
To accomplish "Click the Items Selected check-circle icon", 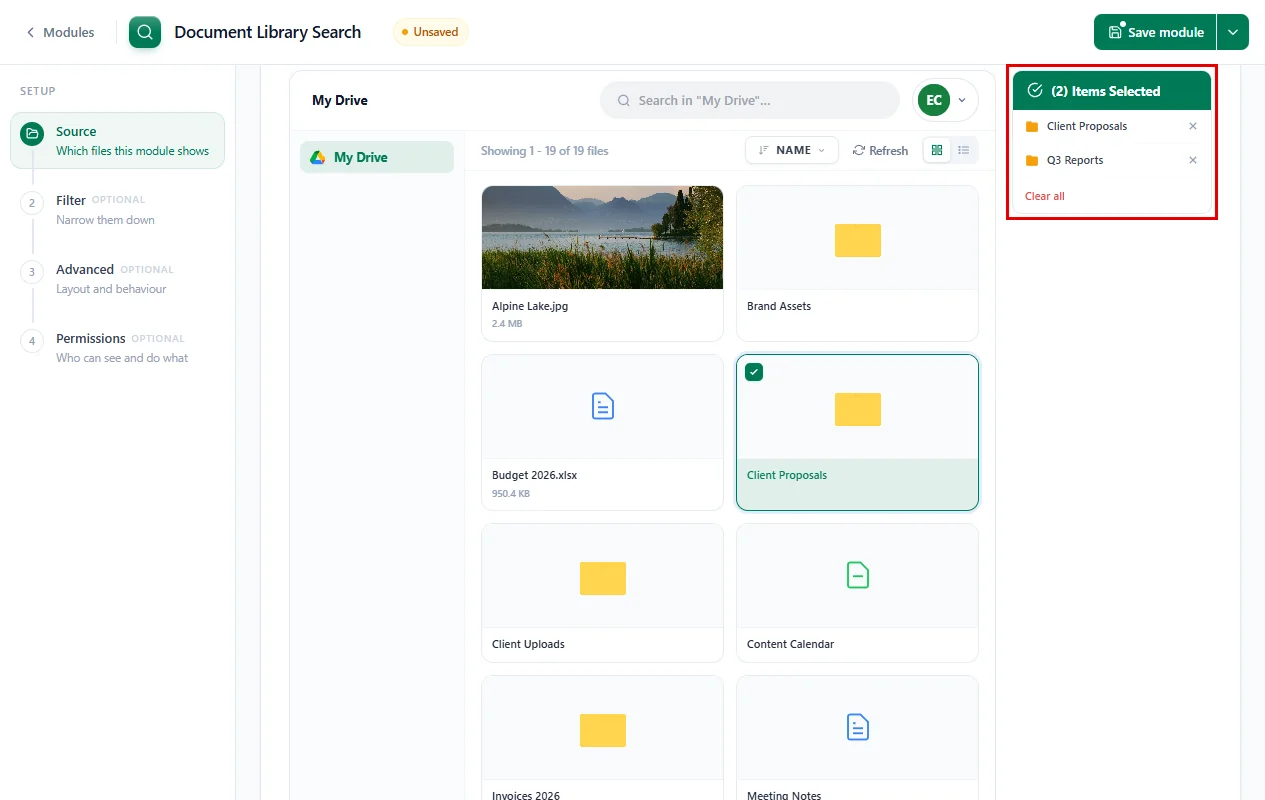I will click(1035, 90).
